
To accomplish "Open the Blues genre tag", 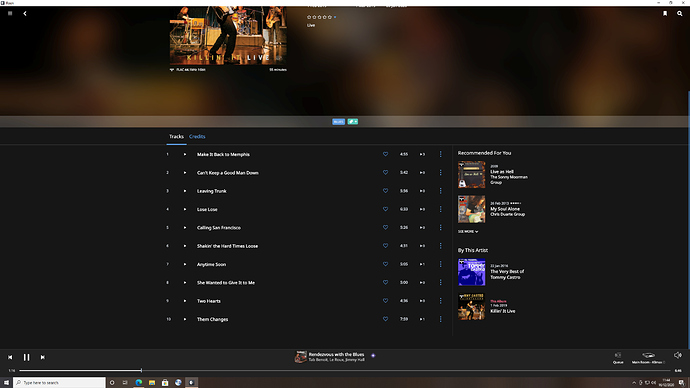I will pyautogui.click(x=338, y=122).
